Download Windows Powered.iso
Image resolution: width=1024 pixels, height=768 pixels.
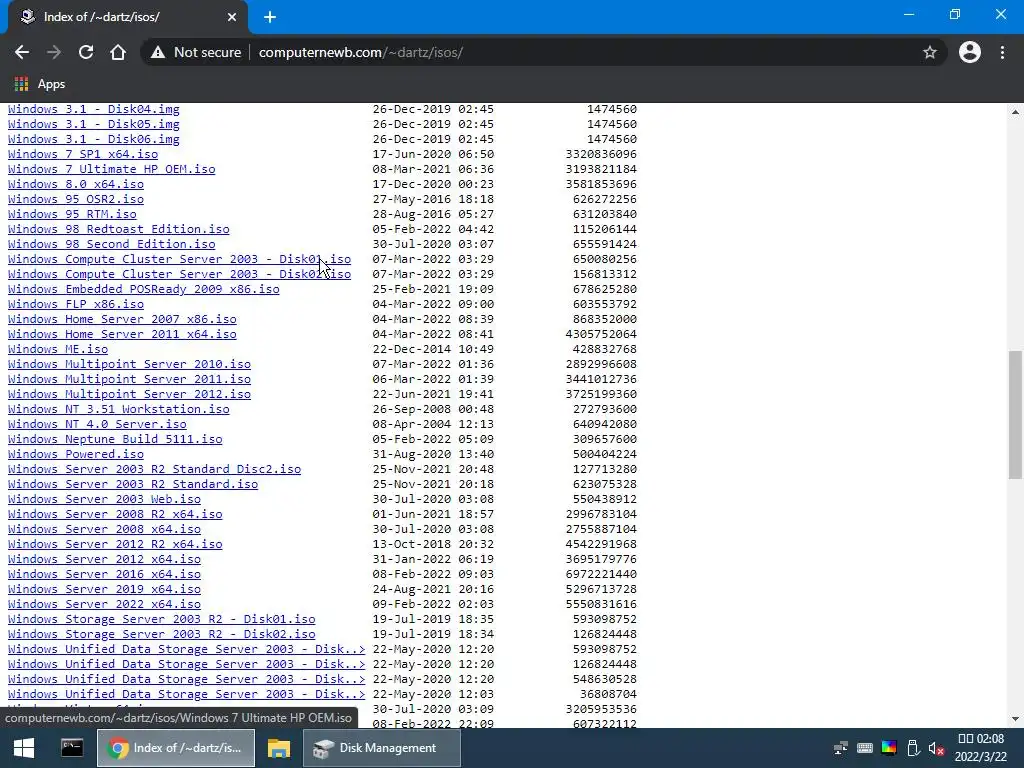(x=76, y=455)
